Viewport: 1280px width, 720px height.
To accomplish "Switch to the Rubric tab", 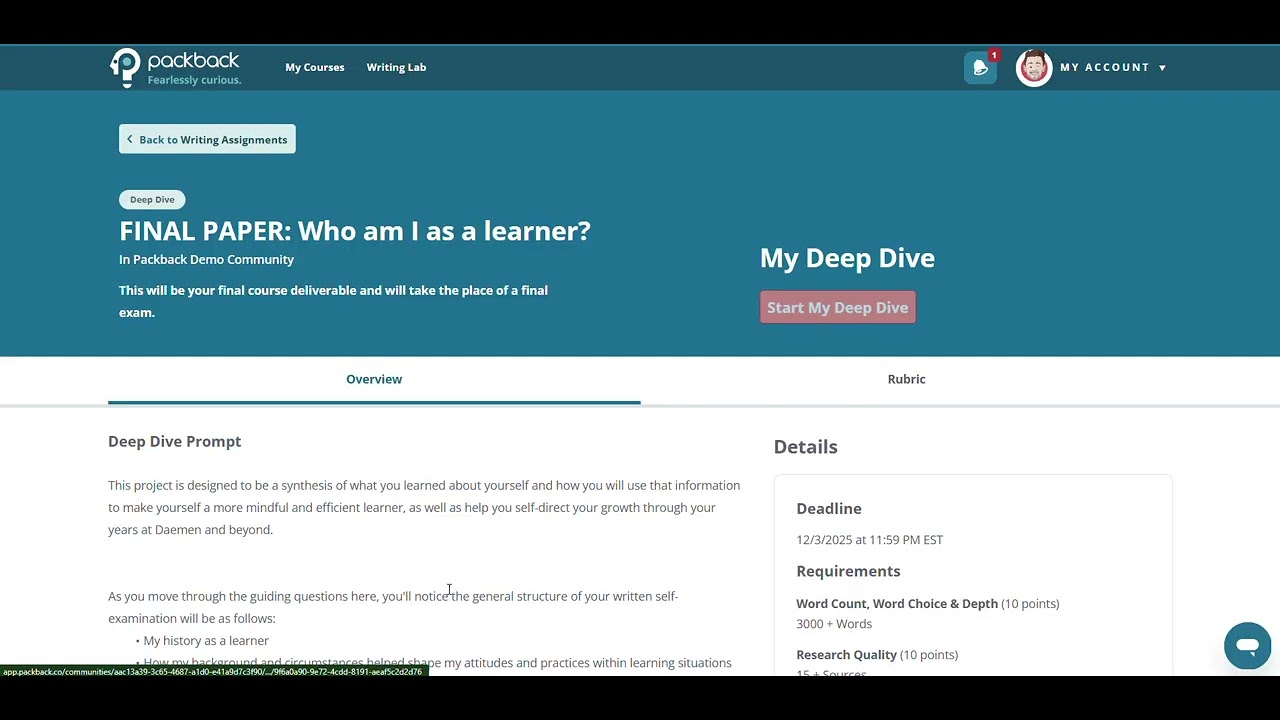I will pyautogui.click(x=906, y=379).
